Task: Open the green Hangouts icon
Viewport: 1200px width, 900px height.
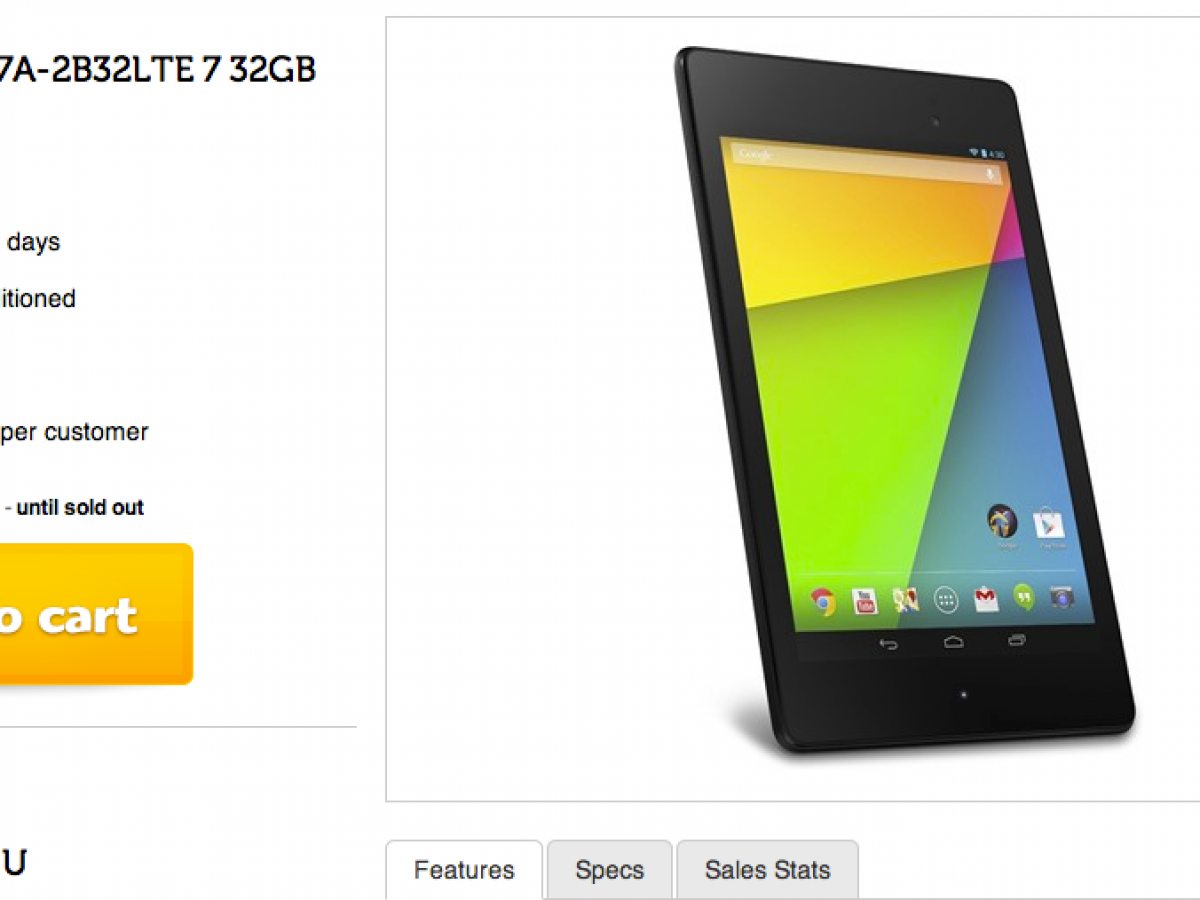Action: [x=1023, y=598]
